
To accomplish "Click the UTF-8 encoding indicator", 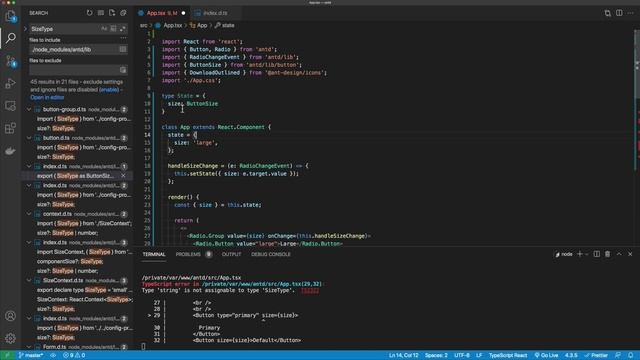I will coord(462,355).
